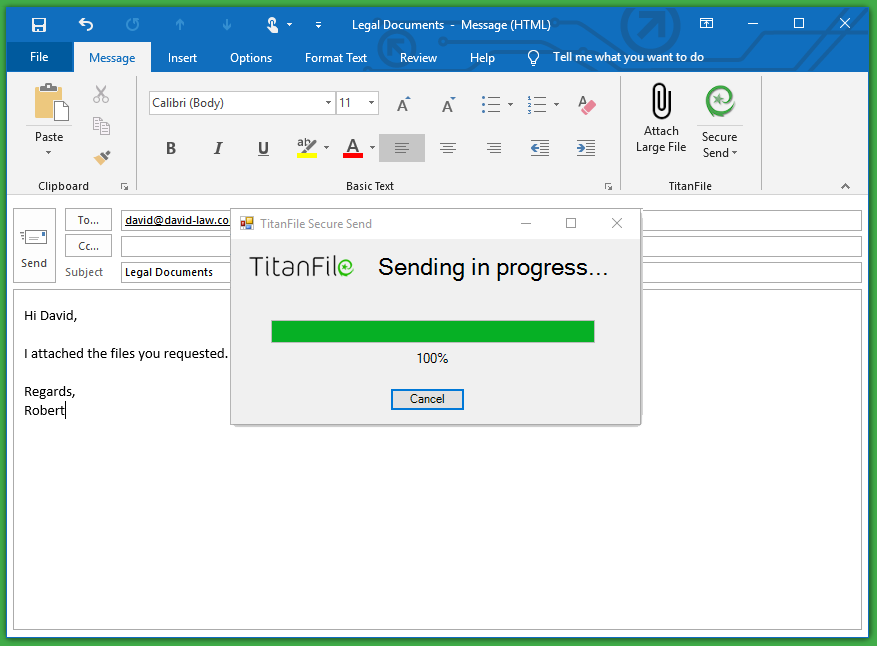Open numbering style dropdown arrow
The height and width of the screenshot is (646, 877).
click(556, 105)
